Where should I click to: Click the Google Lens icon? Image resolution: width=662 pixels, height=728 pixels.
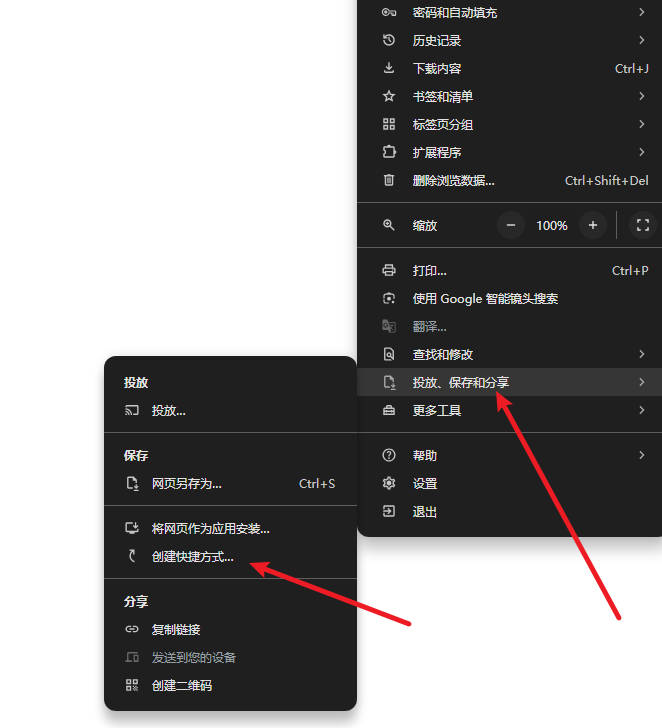pyautogui.click(x=389, y=299)
